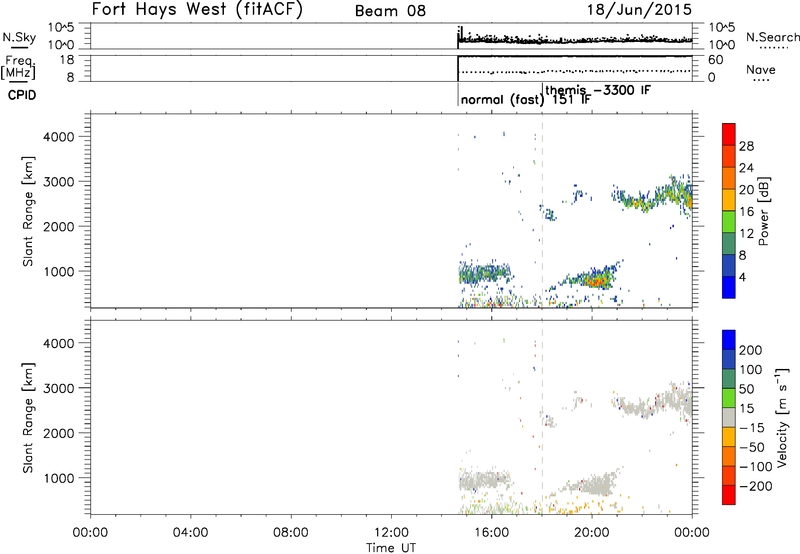Click the 16:00 time axis label
Image resolution: width=800 pixels, height=554 pixels.
pyautogui.click(x=491, y=533)
